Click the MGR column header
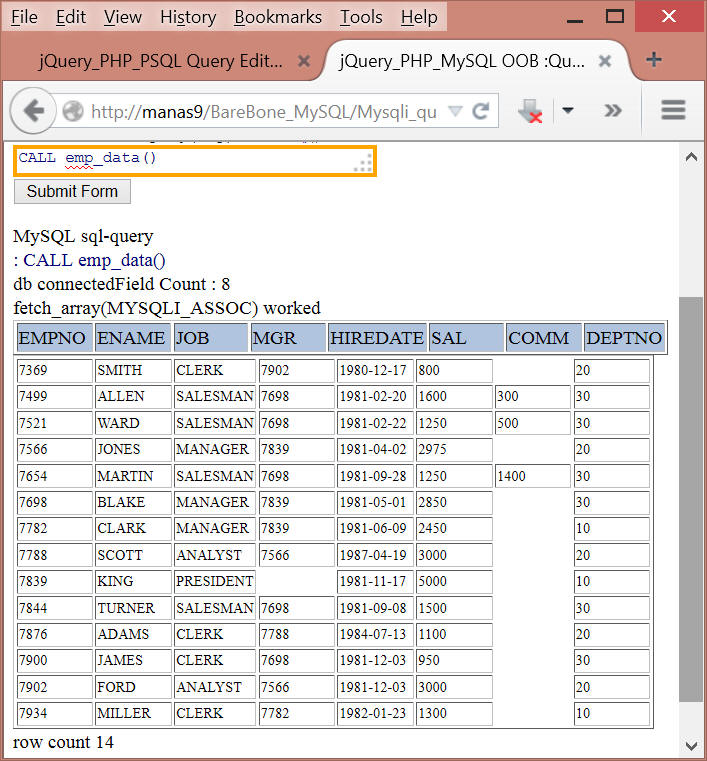Viewport: 707px width, 761px height. 288,337
